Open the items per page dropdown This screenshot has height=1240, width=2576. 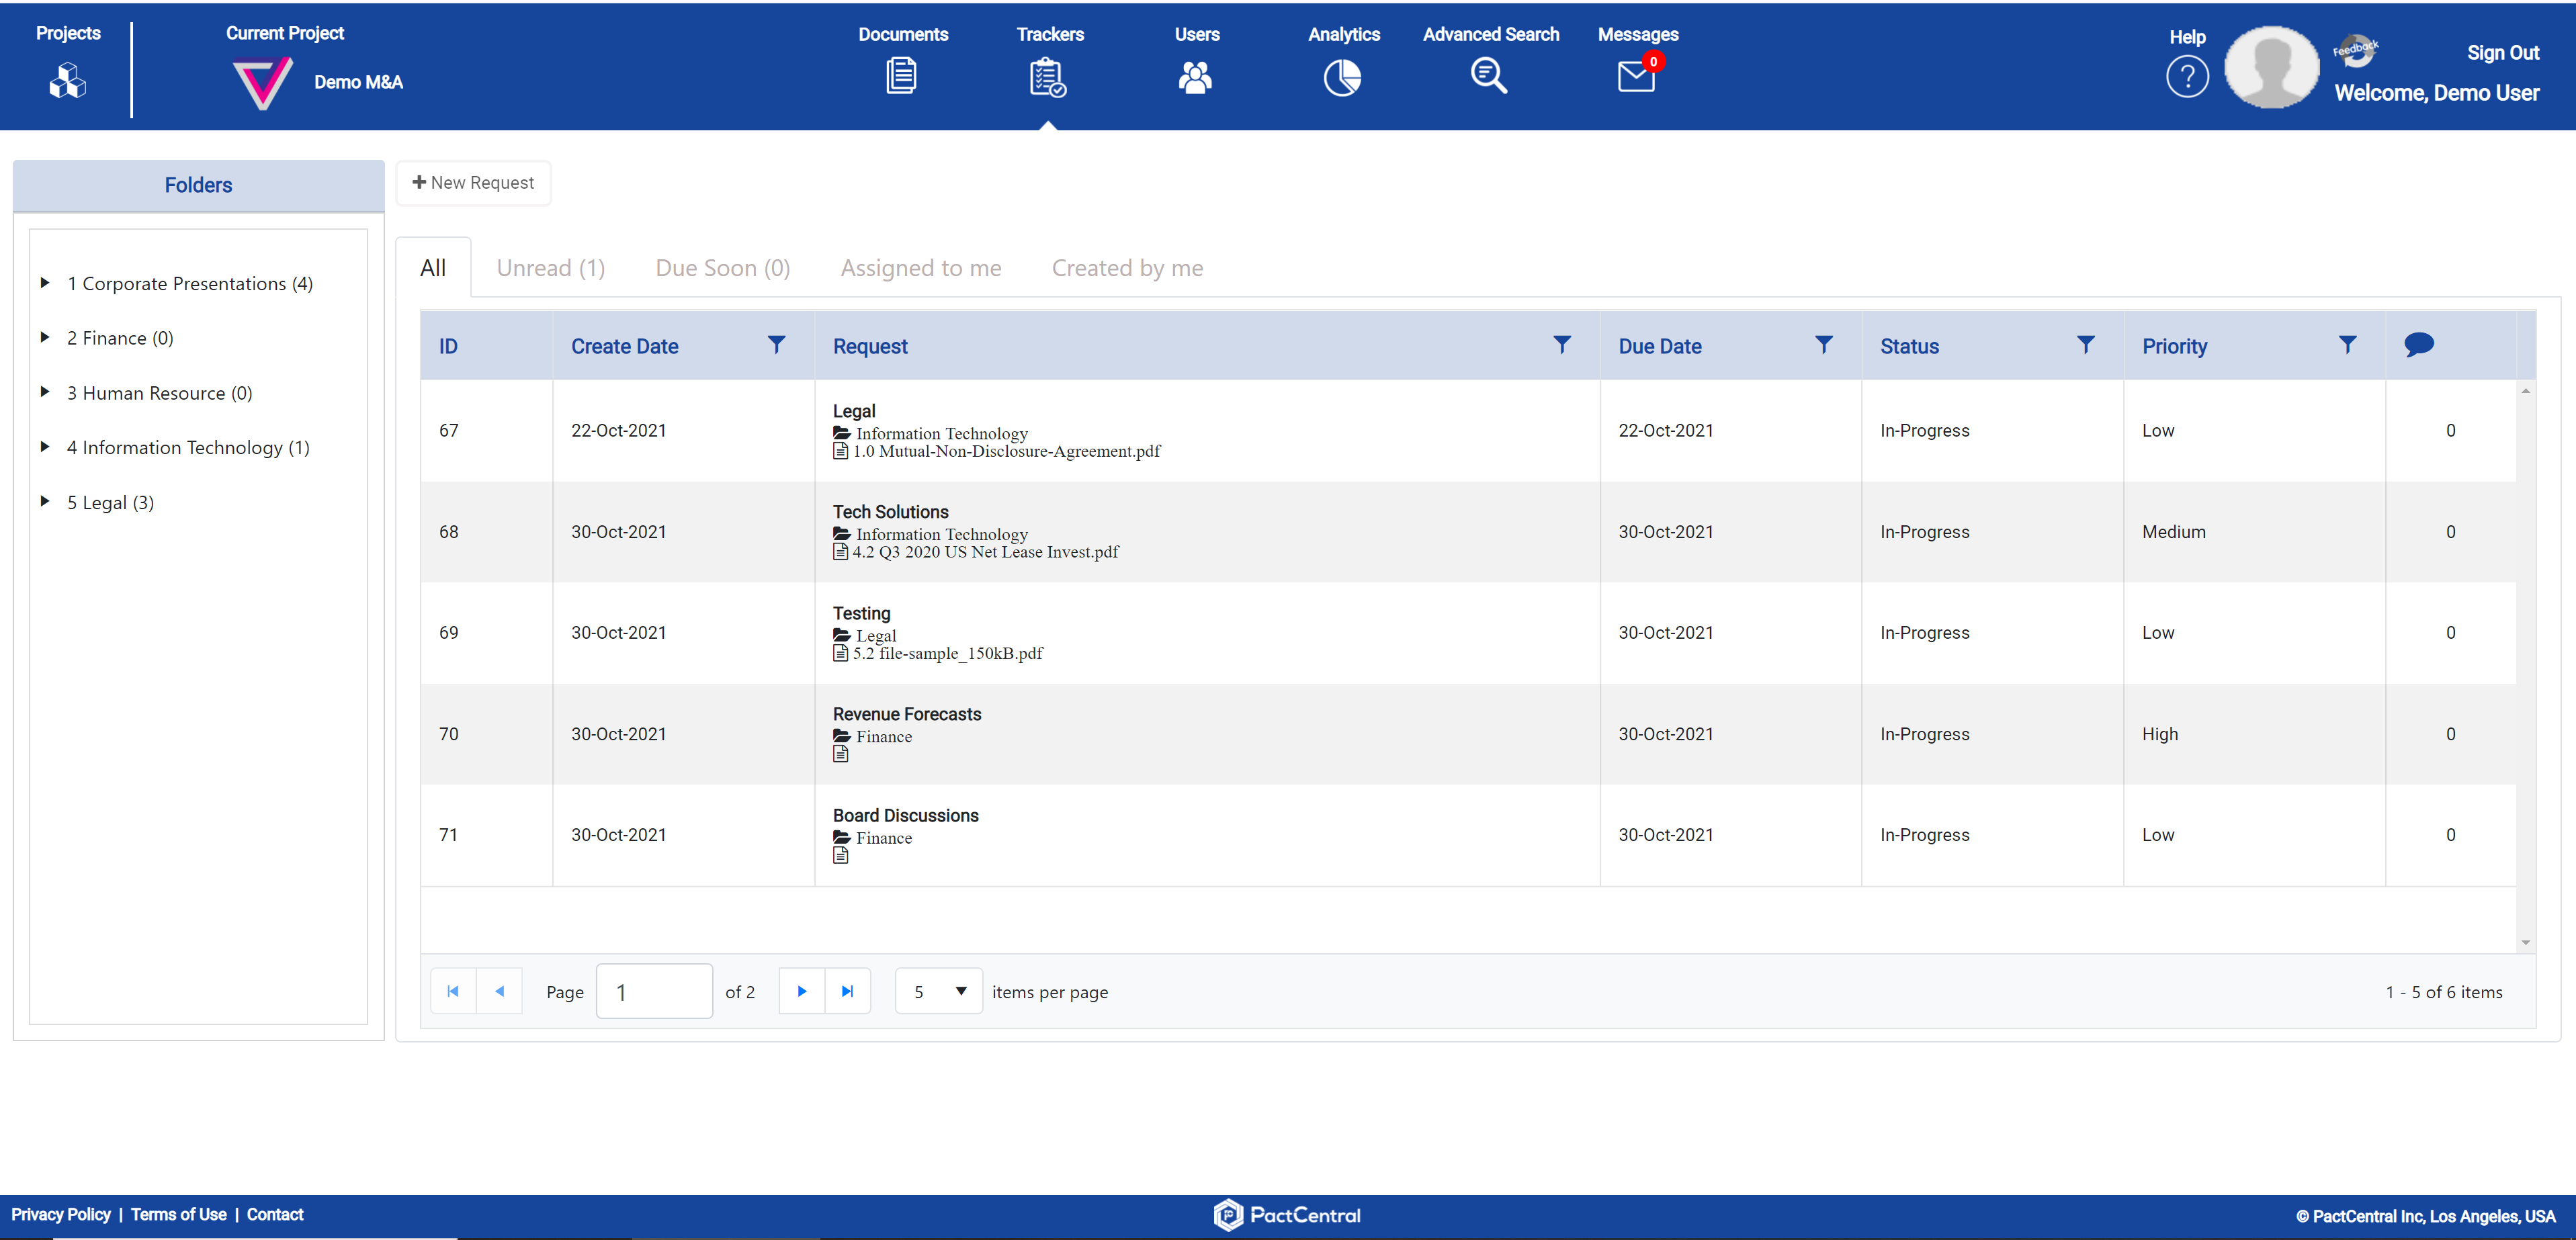point(938,991)
